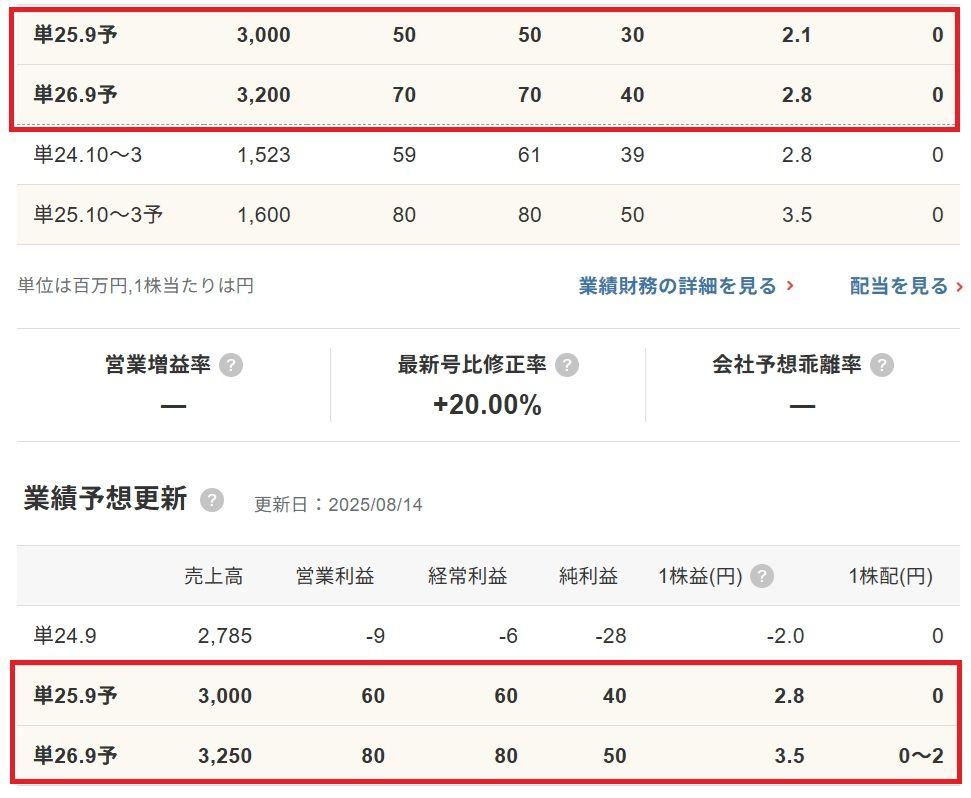The height and width of the screenshot is (798, 971).
Task: Click the 経常利益 column header
Action: tap(468, 576)
